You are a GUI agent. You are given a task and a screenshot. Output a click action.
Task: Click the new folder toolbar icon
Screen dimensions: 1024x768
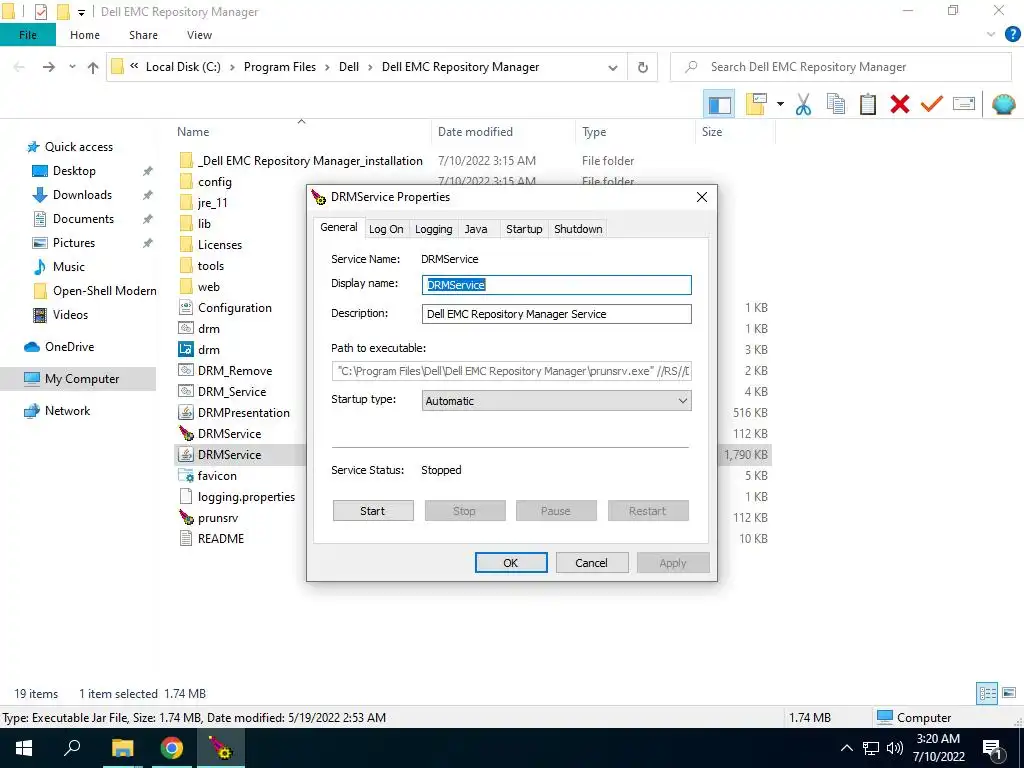point(756,104)
